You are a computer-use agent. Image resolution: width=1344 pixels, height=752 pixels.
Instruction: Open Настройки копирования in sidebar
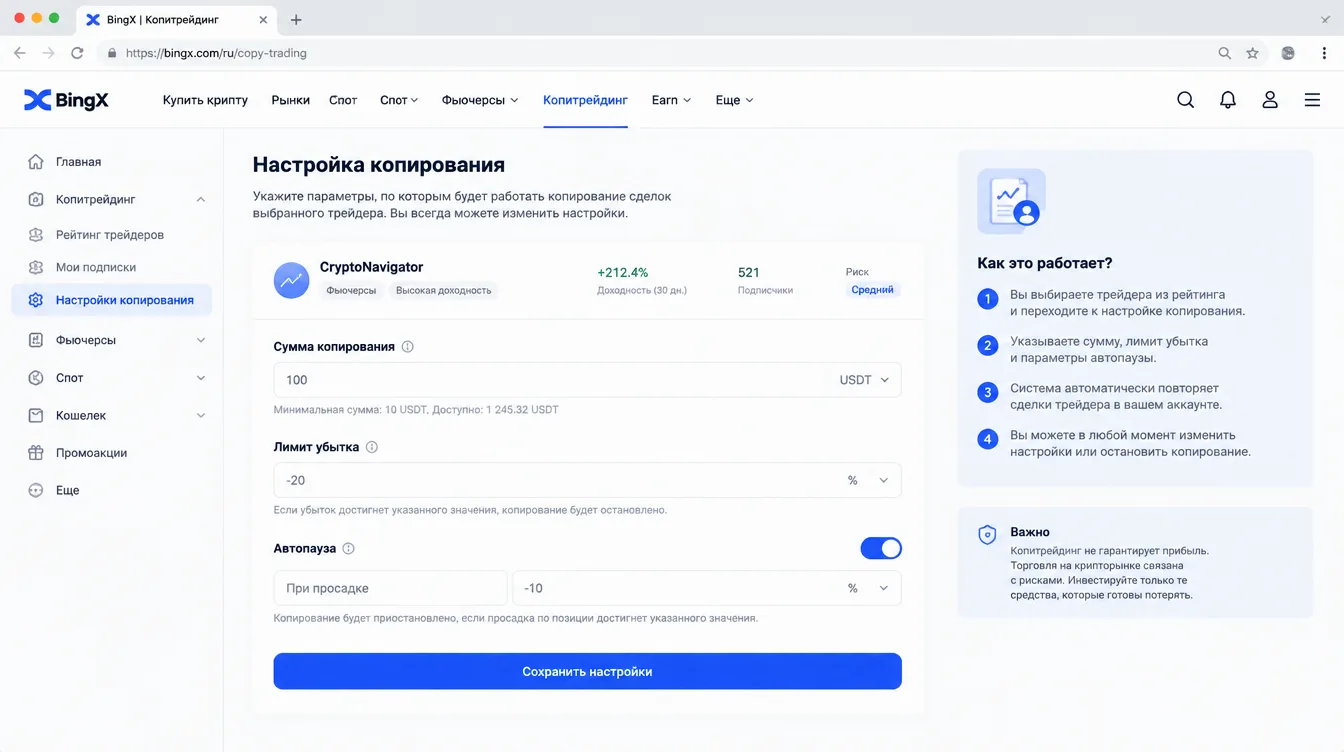(x=112, y=300)
